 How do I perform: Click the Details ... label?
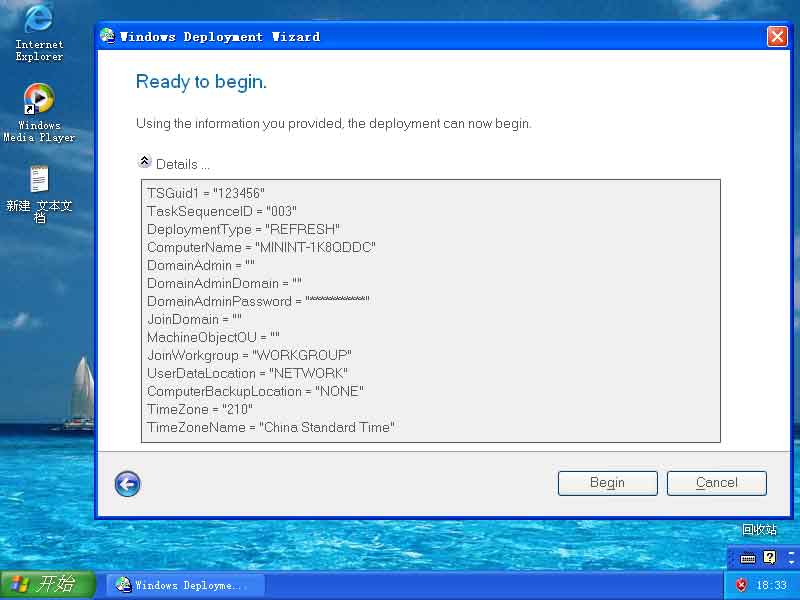(183, 164)
